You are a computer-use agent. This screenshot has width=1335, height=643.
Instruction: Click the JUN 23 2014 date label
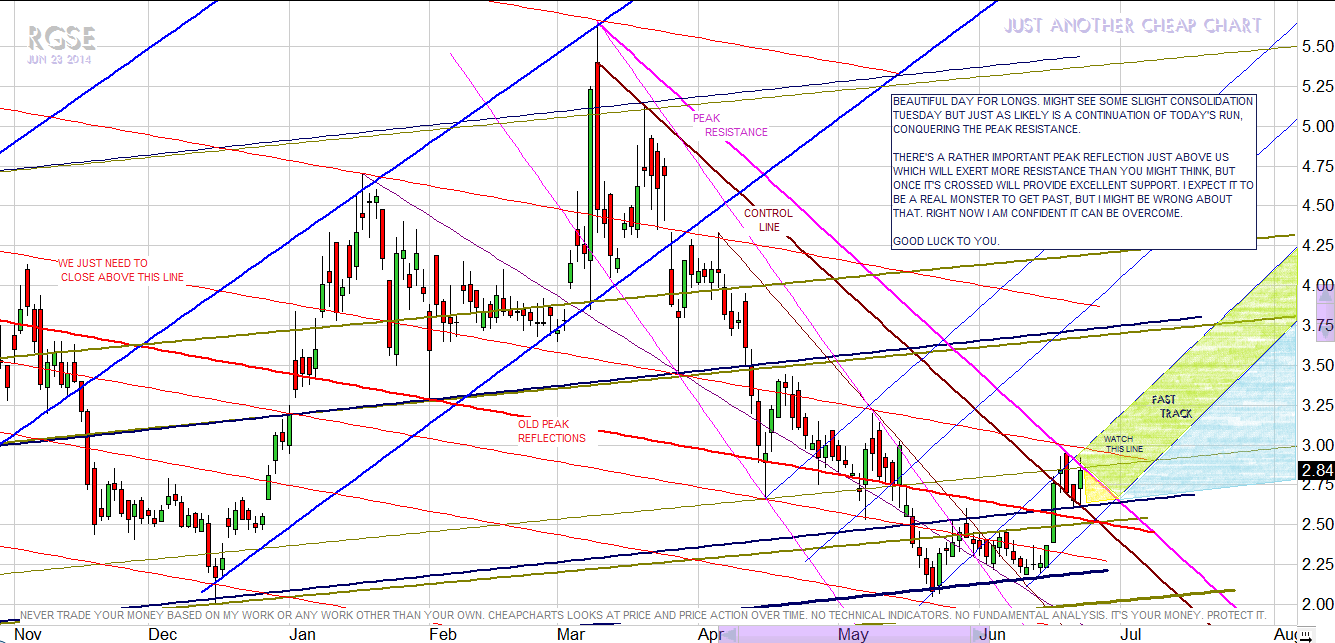click(x=62, y=60)
